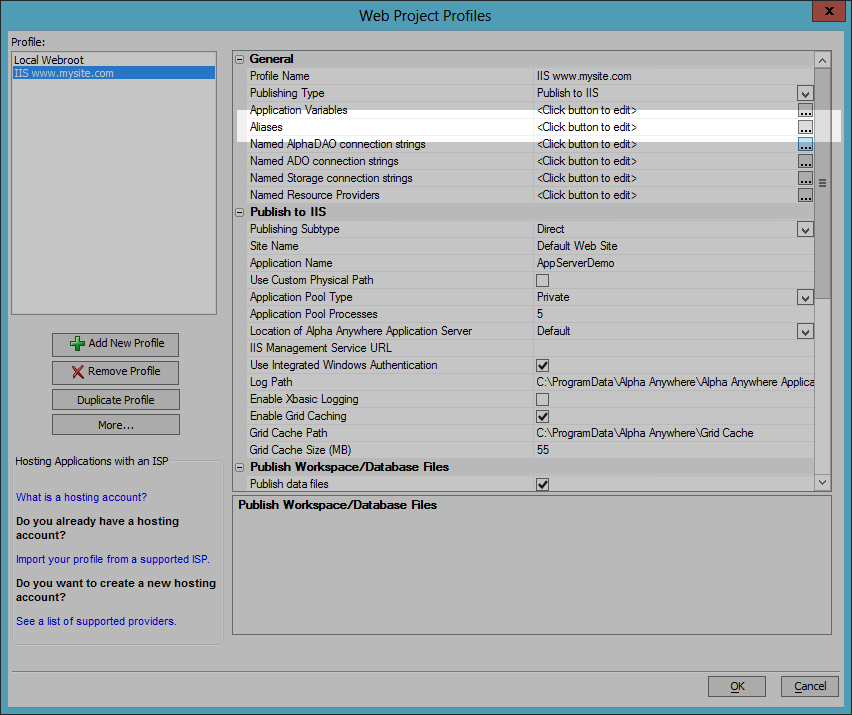Image resolution: width=852 pixels, height=715 pixels.
Task: Click the ellipsis button for Aliases
Action: (805, 127)
